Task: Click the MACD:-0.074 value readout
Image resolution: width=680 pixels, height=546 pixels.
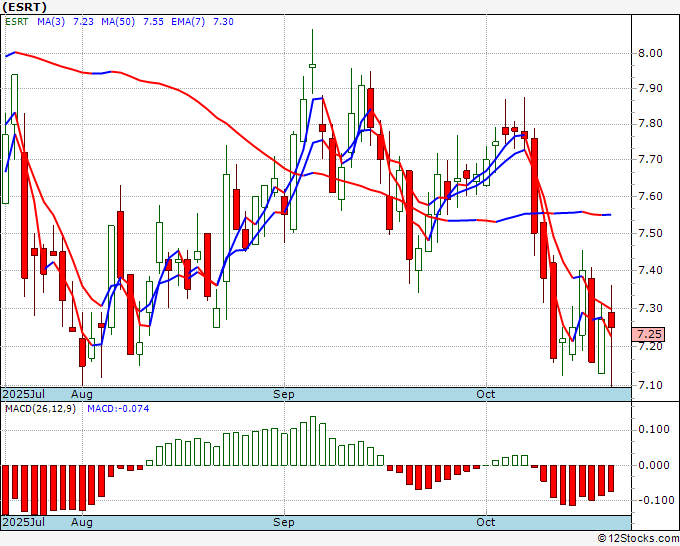Action: 118,409
